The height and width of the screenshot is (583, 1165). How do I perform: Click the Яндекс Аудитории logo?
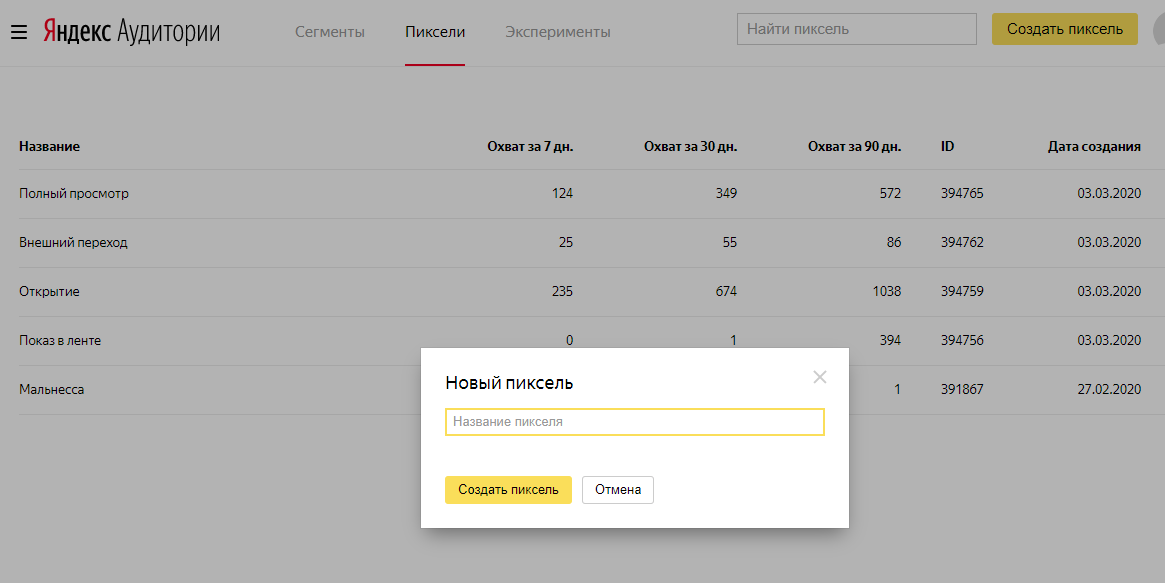coord(131,32)
